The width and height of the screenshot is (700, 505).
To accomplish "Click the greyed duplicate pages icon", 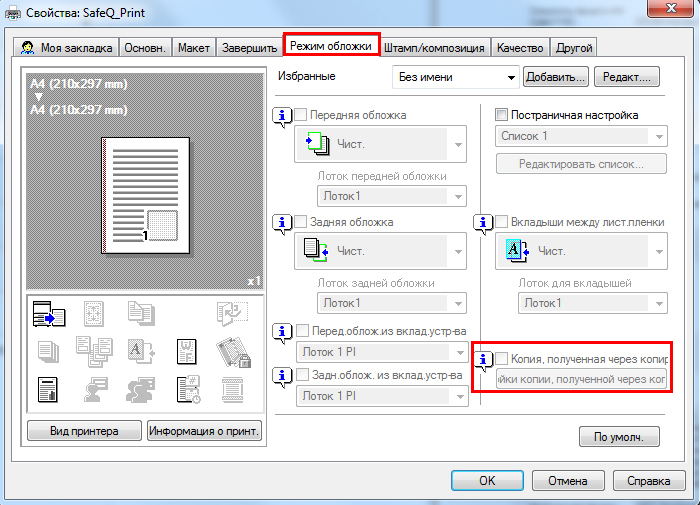I will coord(141,313).
